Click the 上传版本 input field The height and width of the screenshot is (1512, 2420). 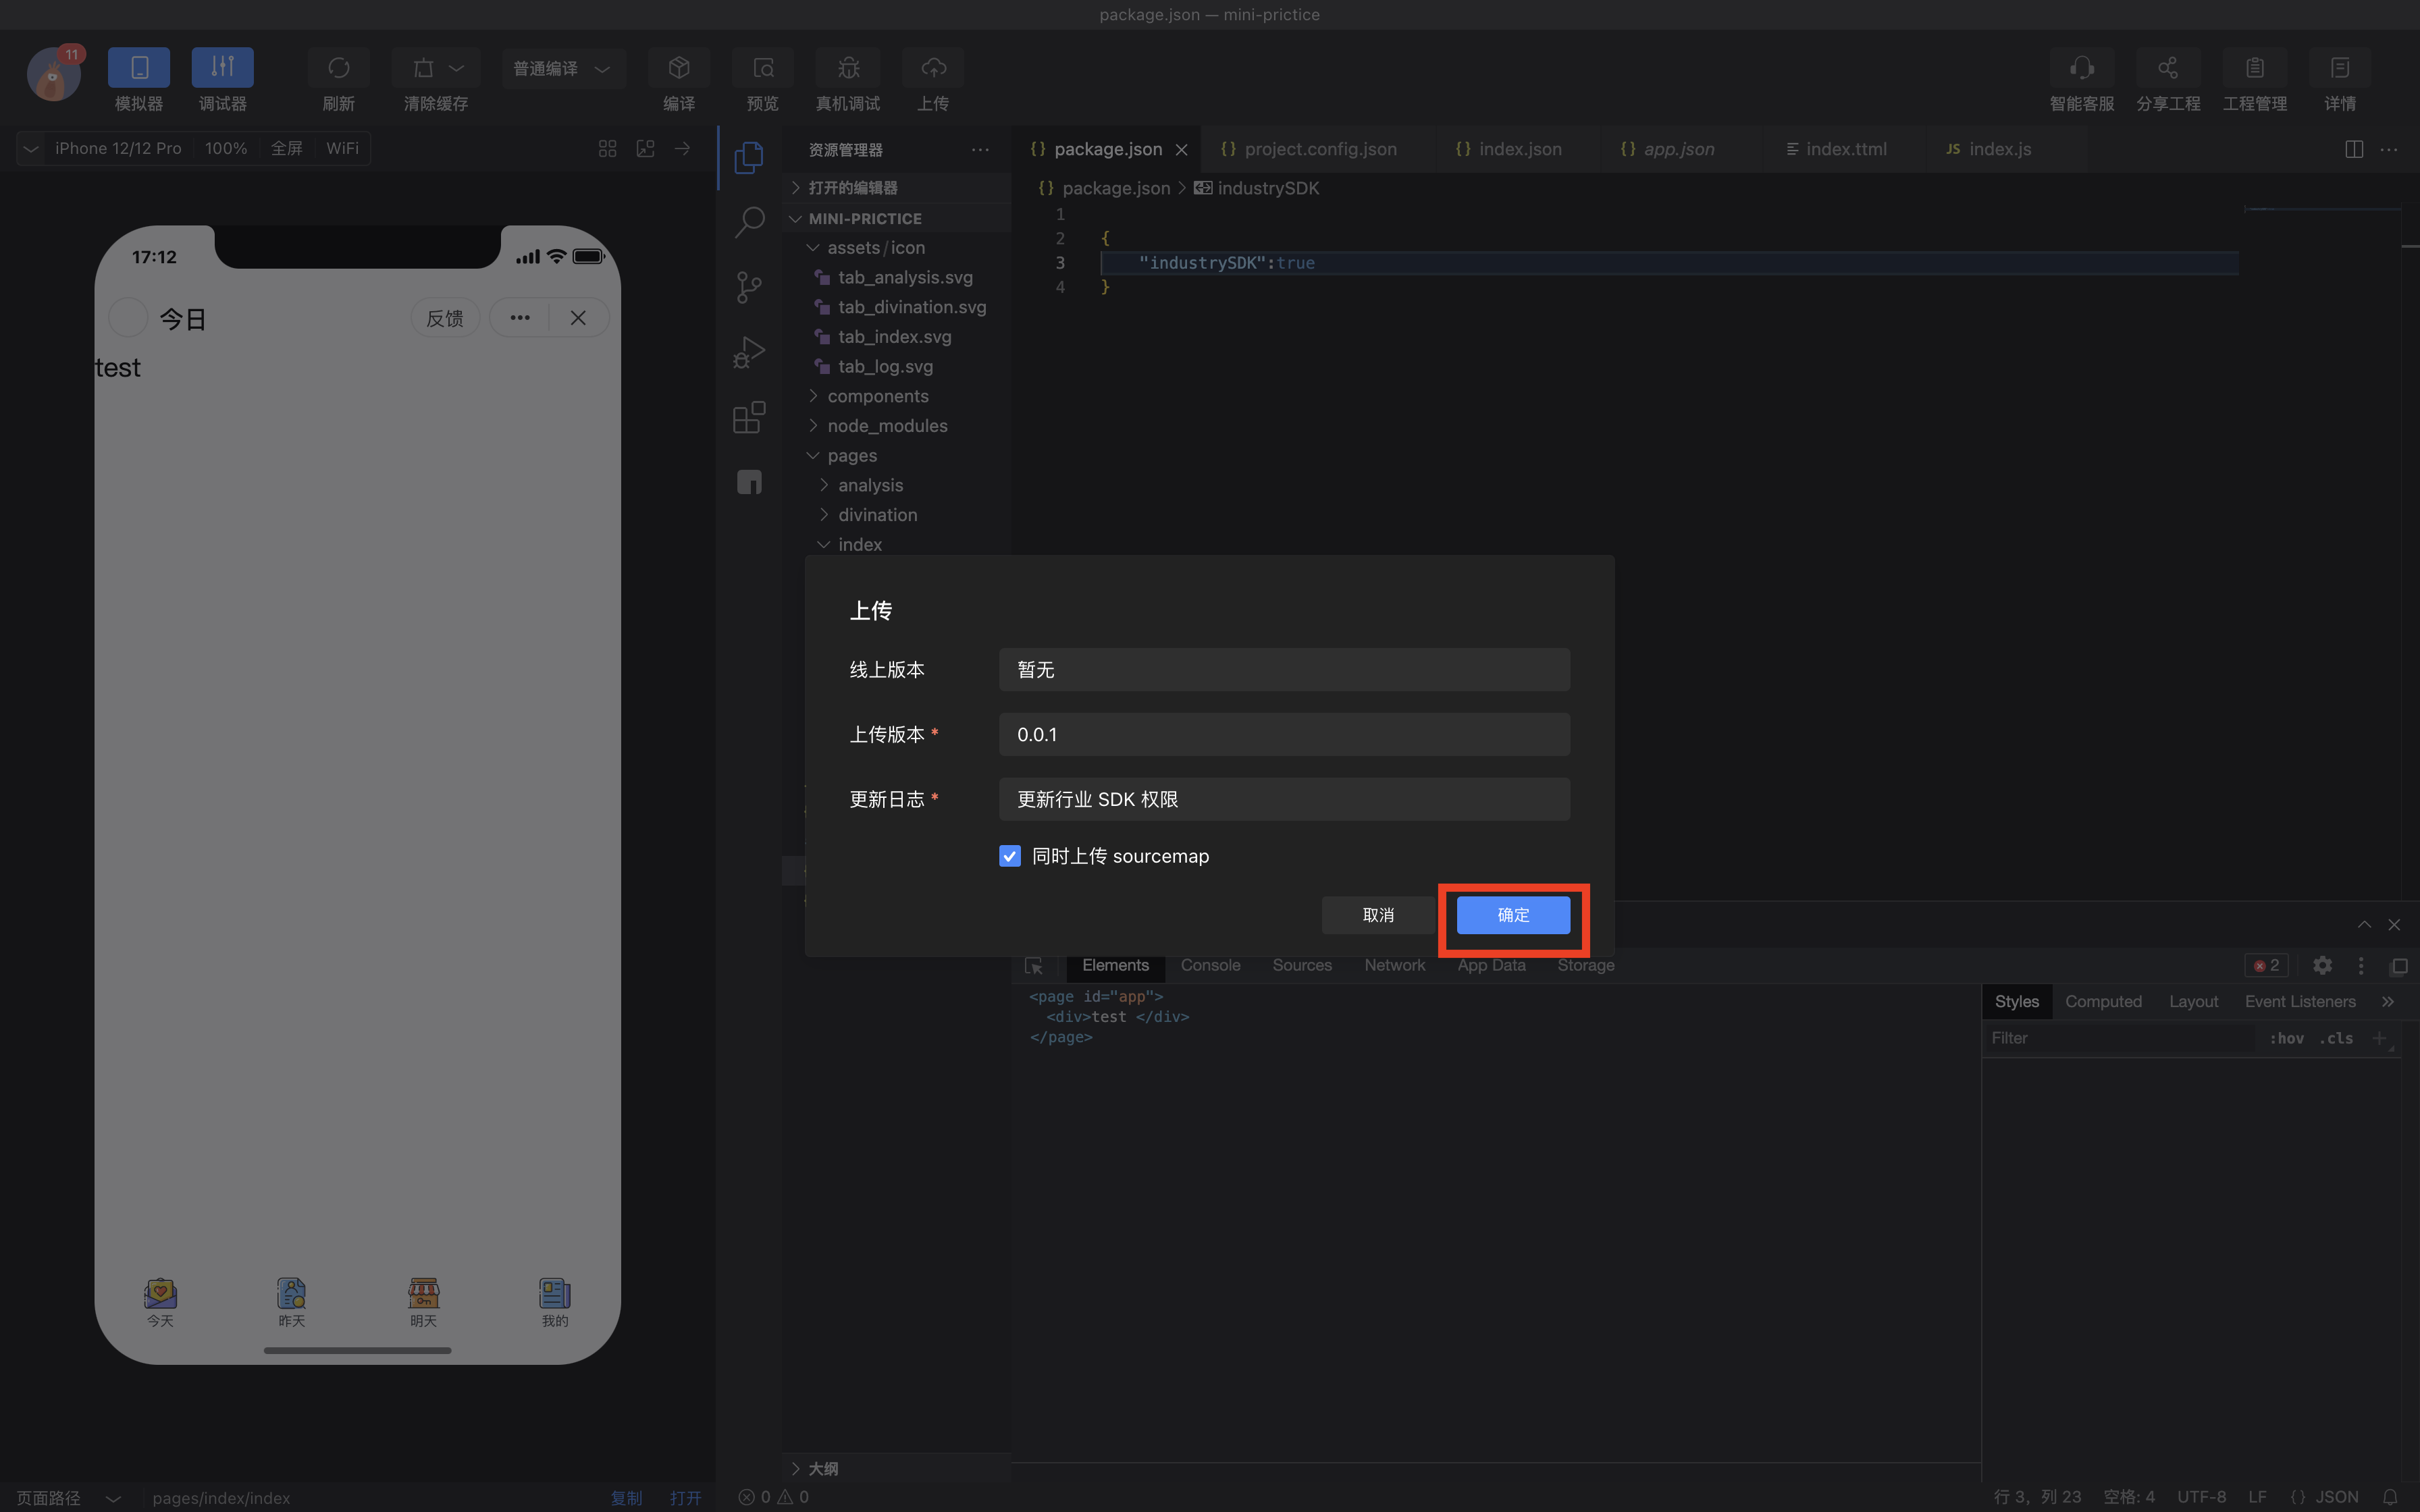click(x=1284, y=734)
